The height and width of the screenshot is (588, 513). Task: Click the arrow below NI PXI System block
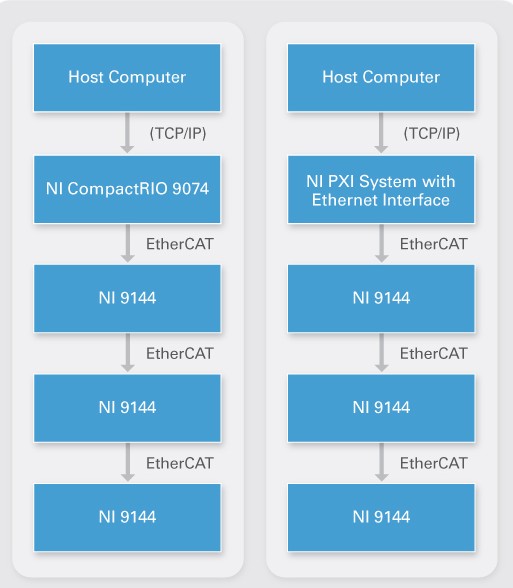tap(381, 243)
